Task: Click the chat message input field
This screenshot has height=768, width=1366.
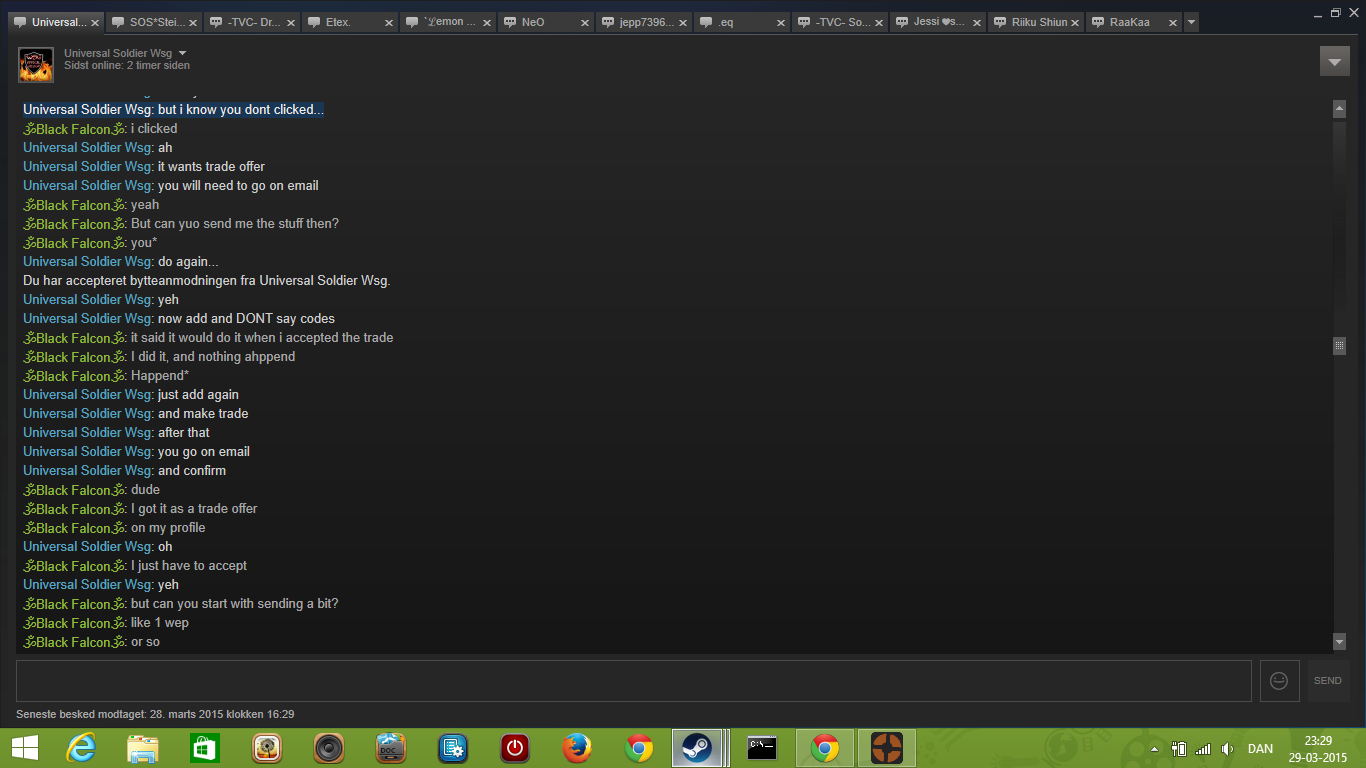Action: (633, 680)
